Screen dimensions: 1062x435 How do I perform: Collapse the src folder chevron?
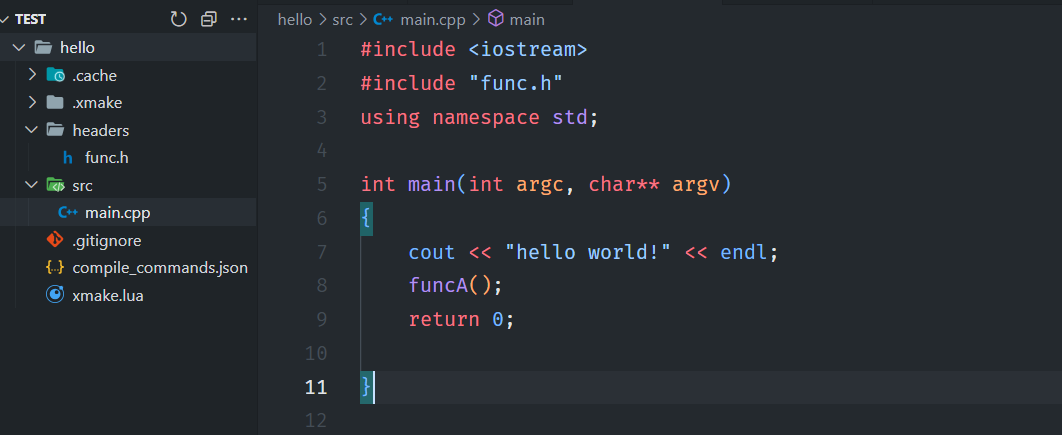point(31,185)
